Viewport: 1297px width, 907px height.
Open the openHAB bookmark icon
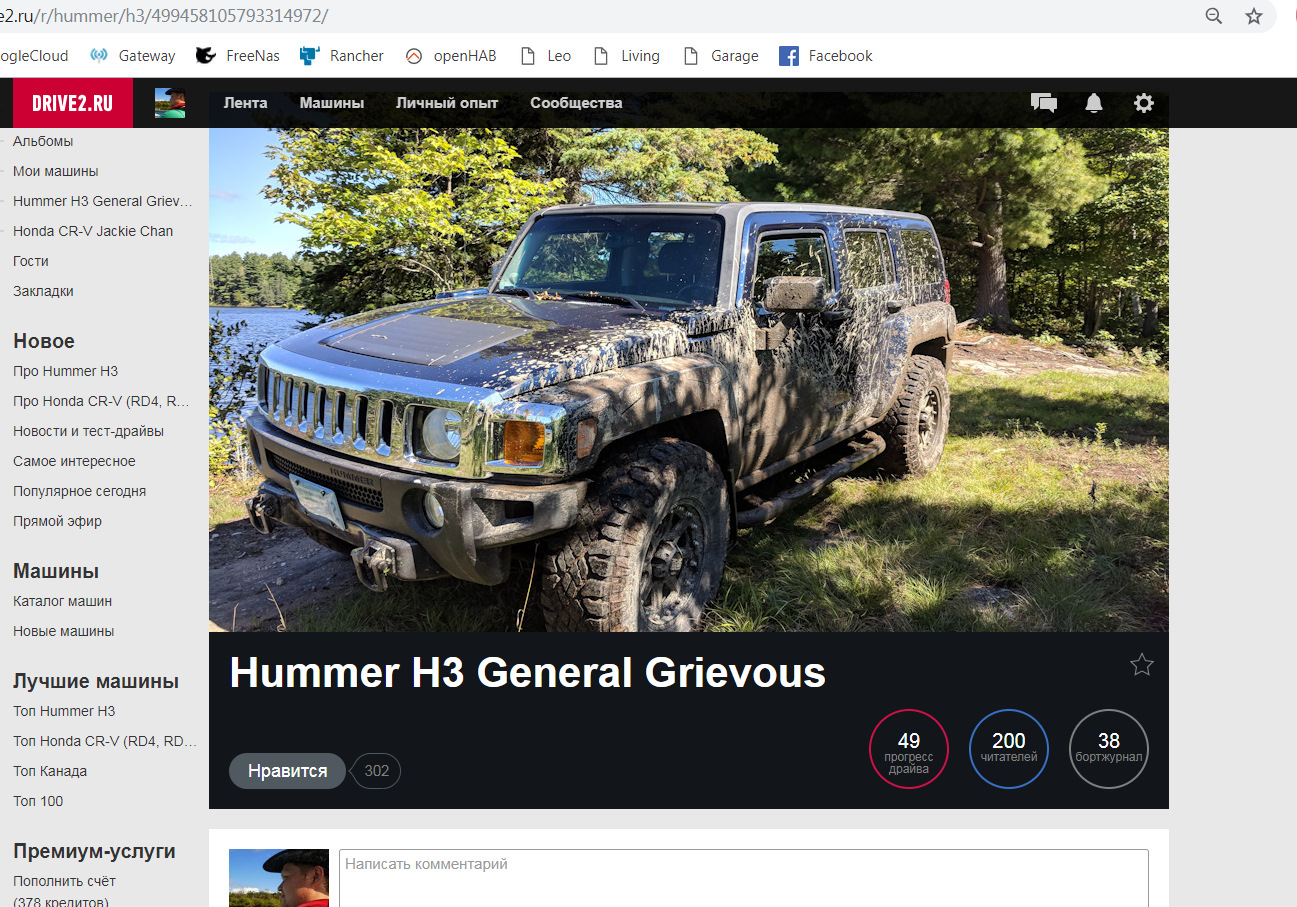click(413, 56)
